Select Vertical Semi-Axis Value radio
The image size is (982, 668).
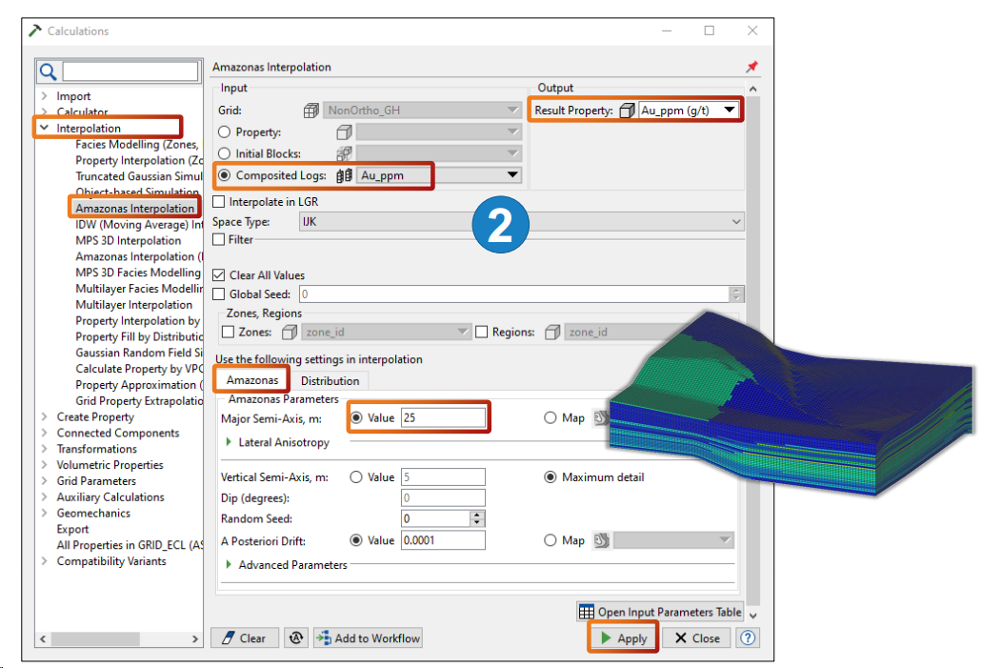(356, 477)
